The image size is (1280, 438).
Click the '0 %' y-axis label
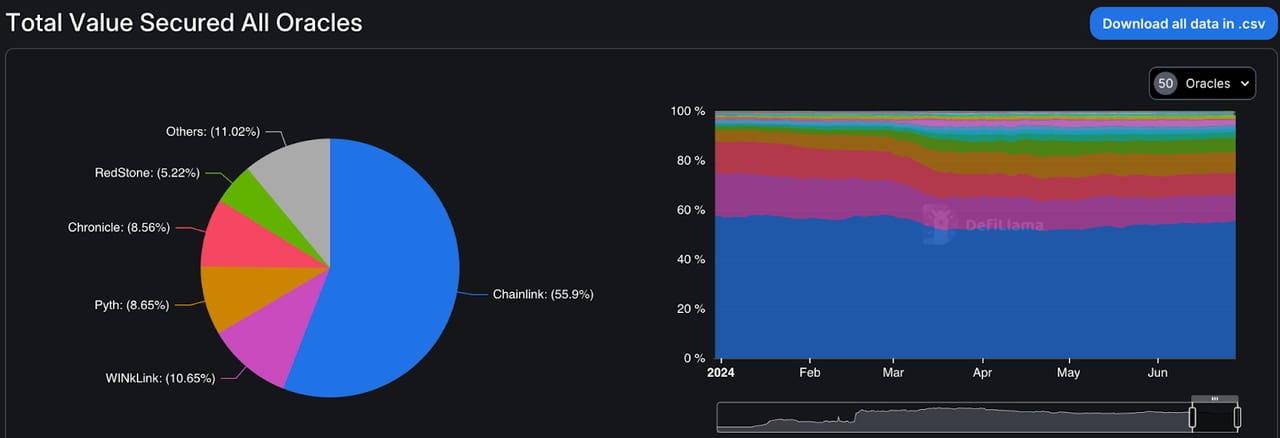pyautogui.click(x=695, y=358)
